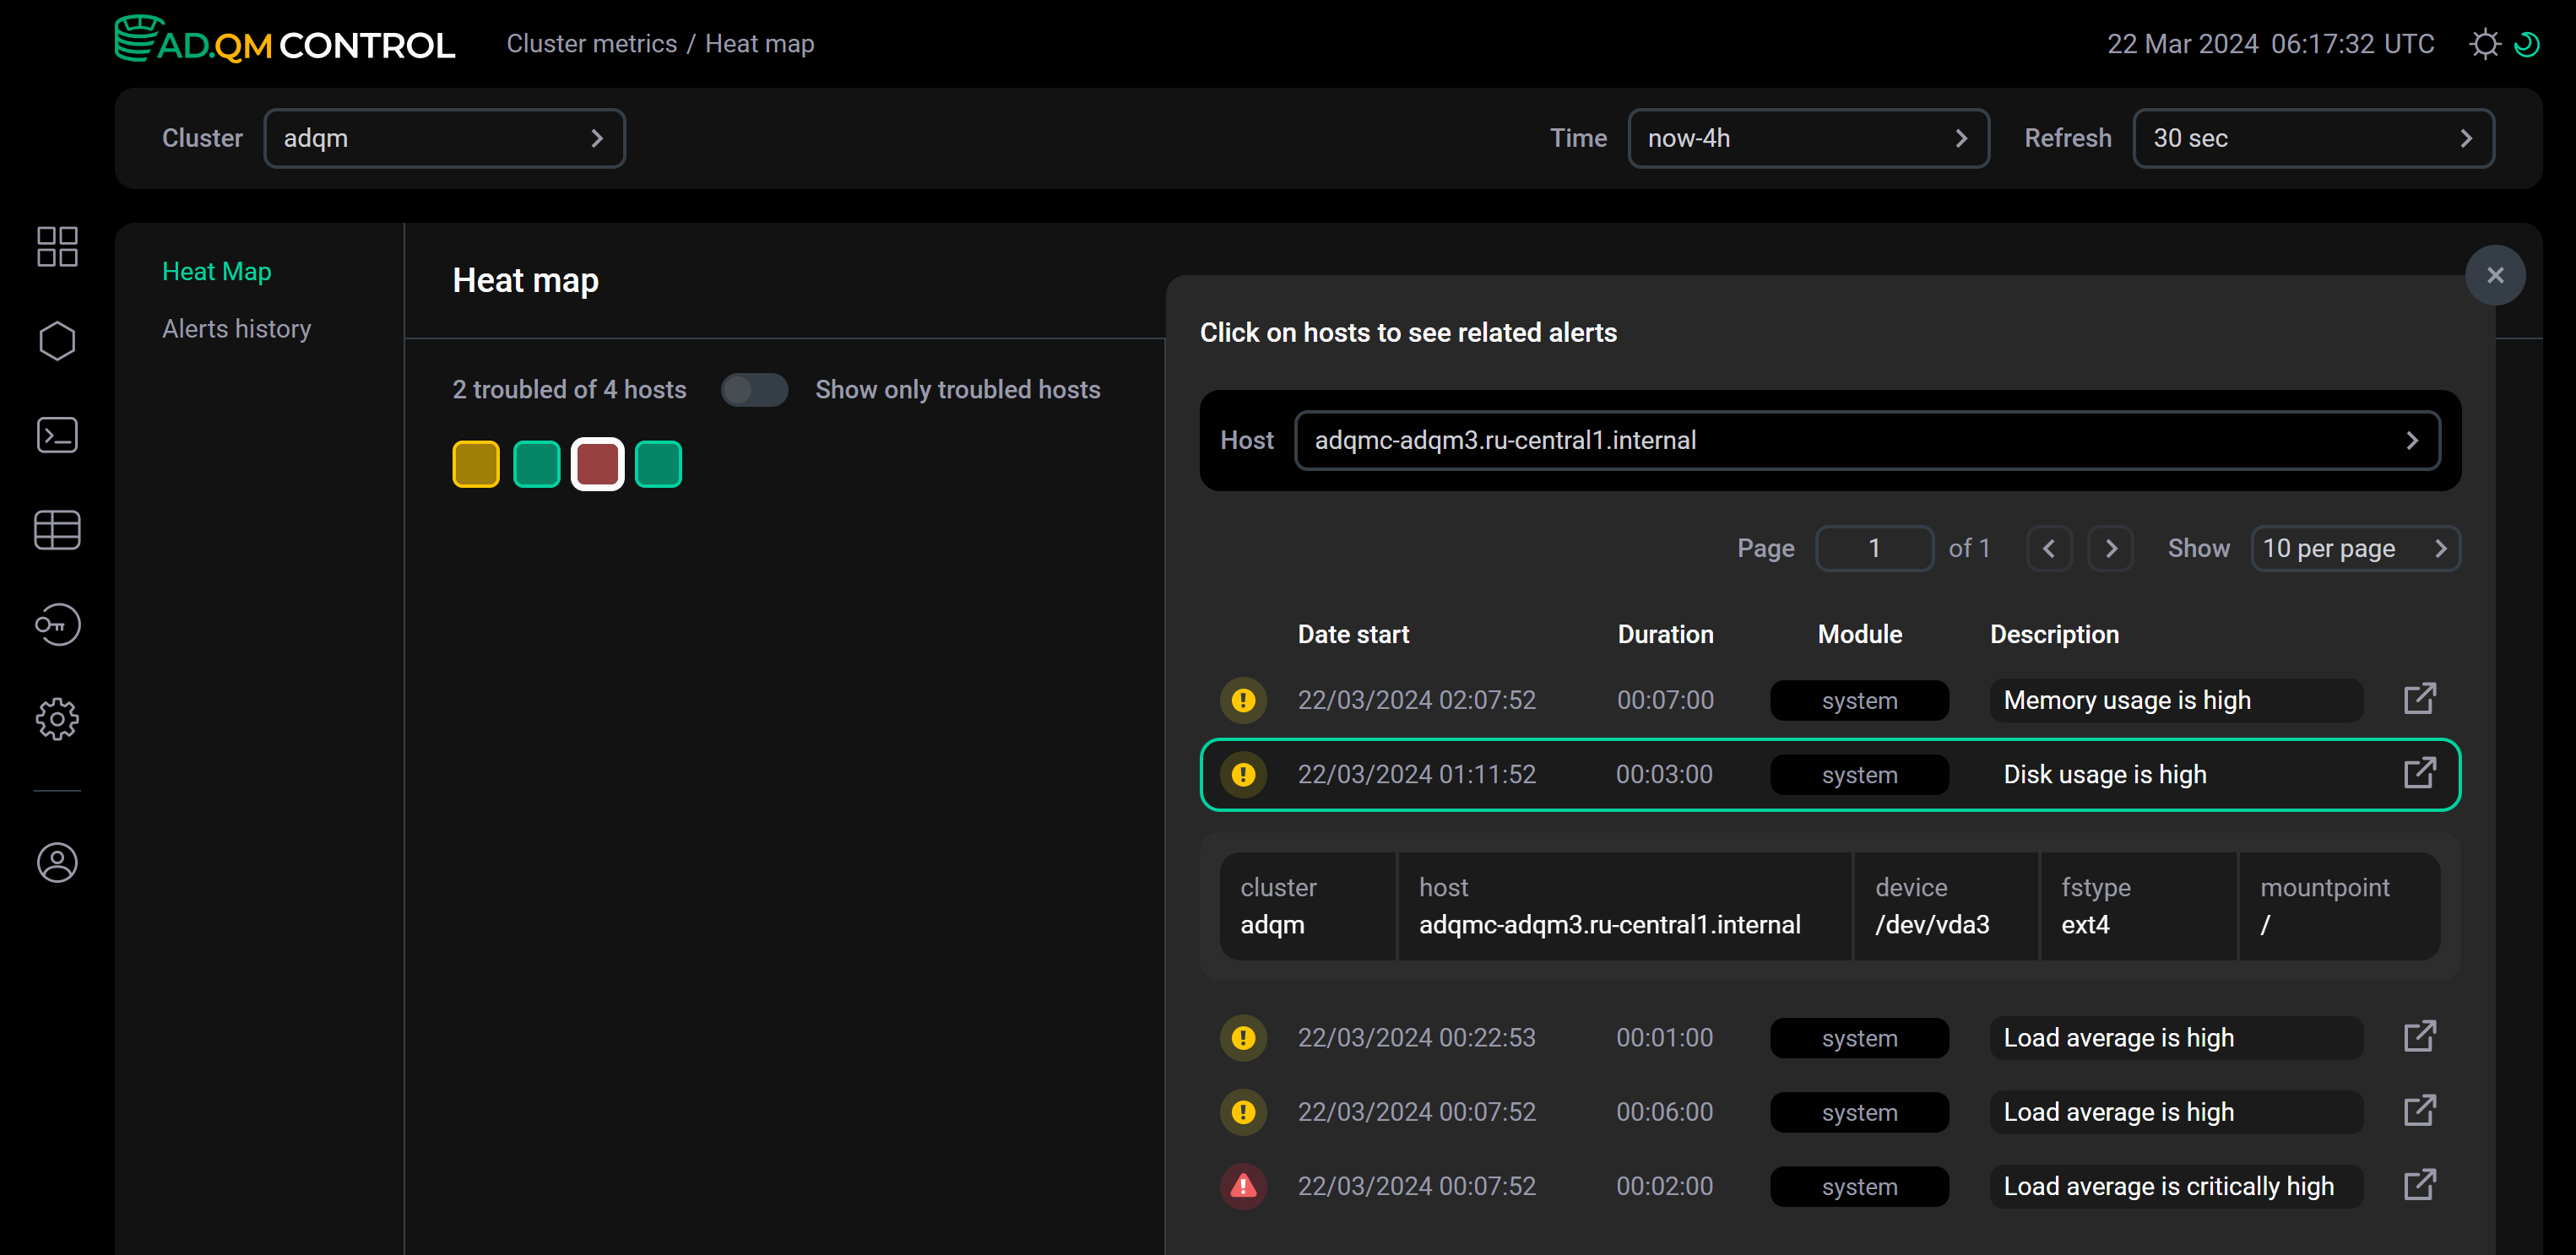Select the yellow host tile in heat map

pyautogui.click(x=475, y=464)
